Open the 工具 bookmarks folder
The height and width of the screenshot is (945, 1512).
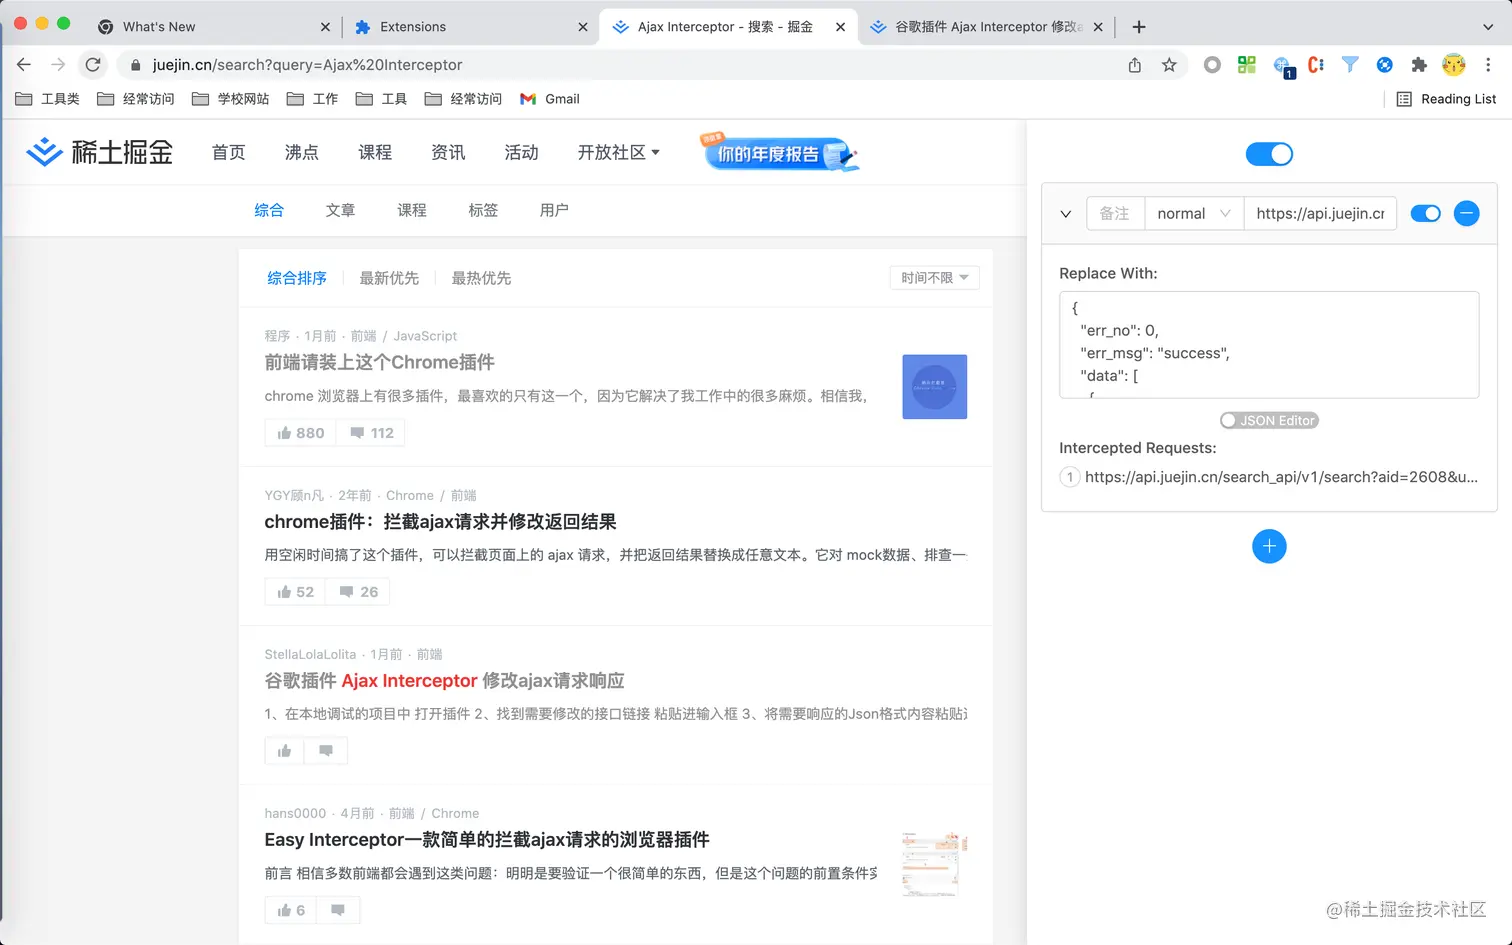tap(381, 99)
